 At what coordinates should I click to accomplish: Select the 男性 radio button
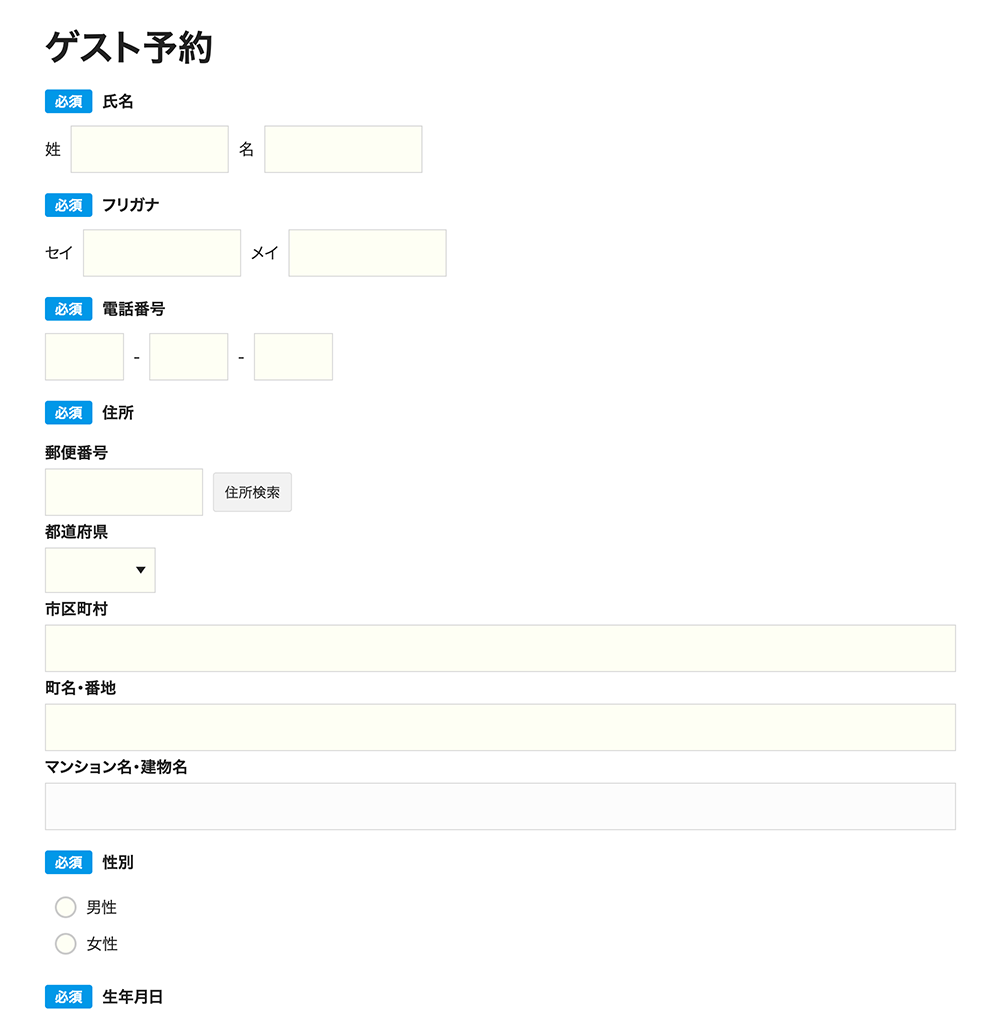[66, 907]
